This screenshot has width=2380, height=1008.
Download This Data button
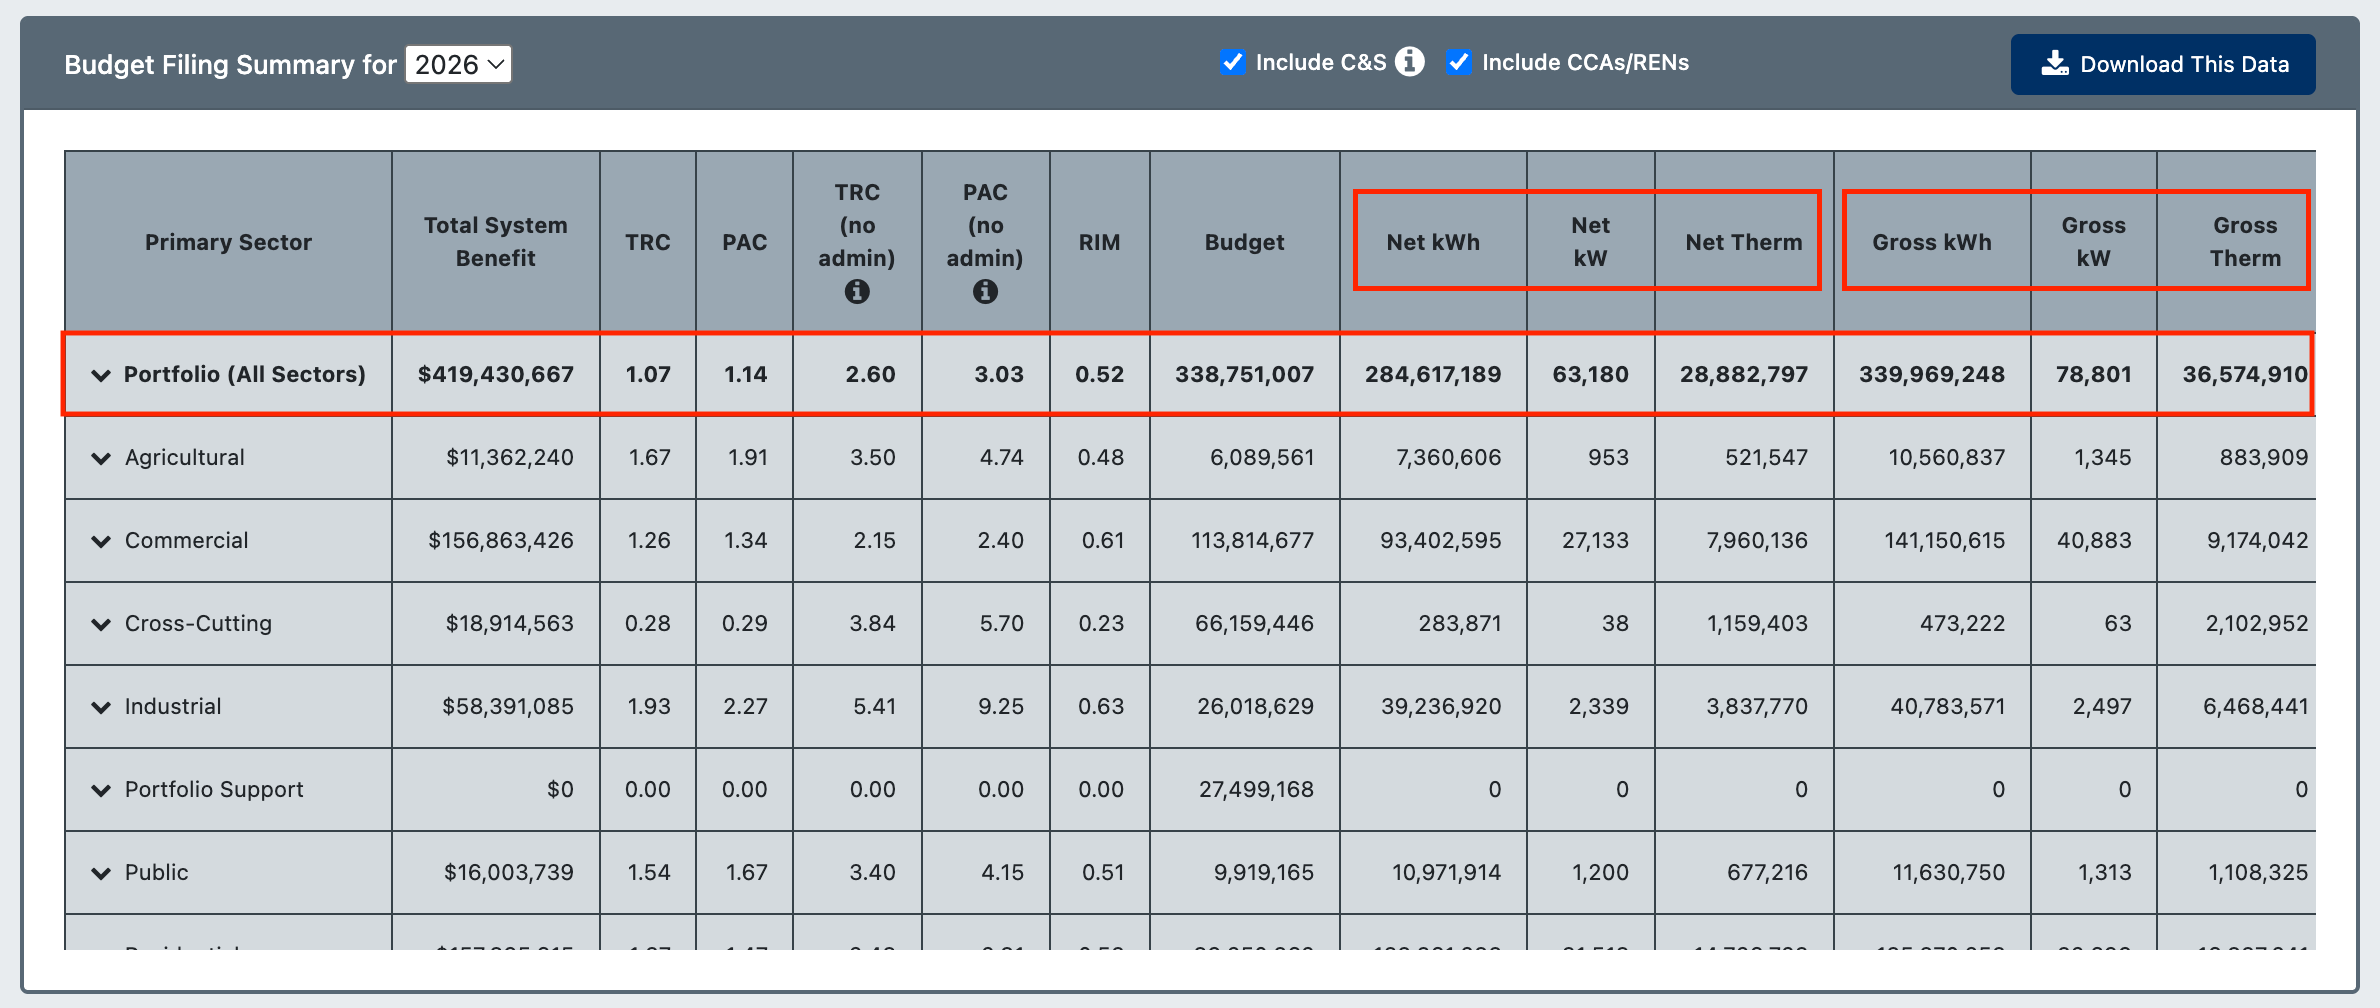[x=2163, y=64]
